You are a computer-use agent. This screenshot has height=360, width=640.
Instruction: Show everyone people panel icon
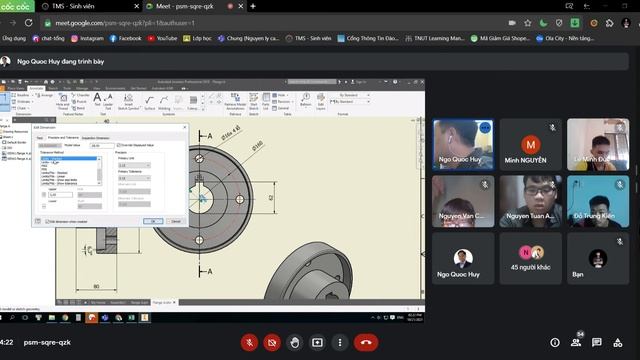[x=576, y=342]
